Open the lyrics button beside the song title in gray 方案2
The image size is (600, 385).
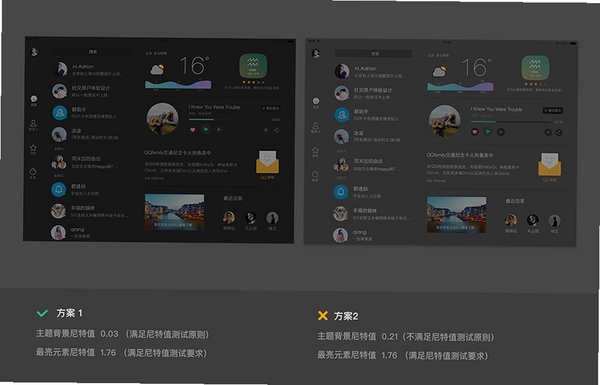(553, 111)
